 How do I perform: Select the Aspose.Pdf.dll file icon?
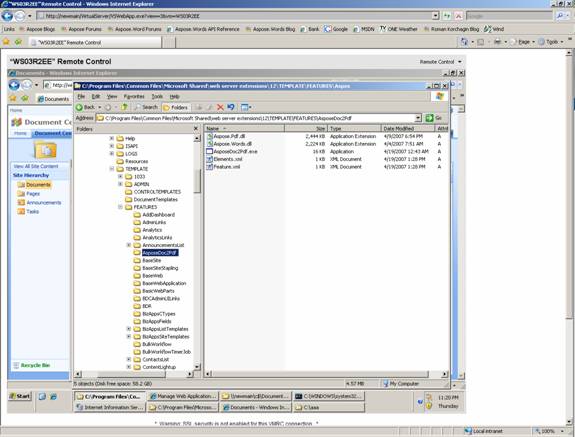pos(210,136)
